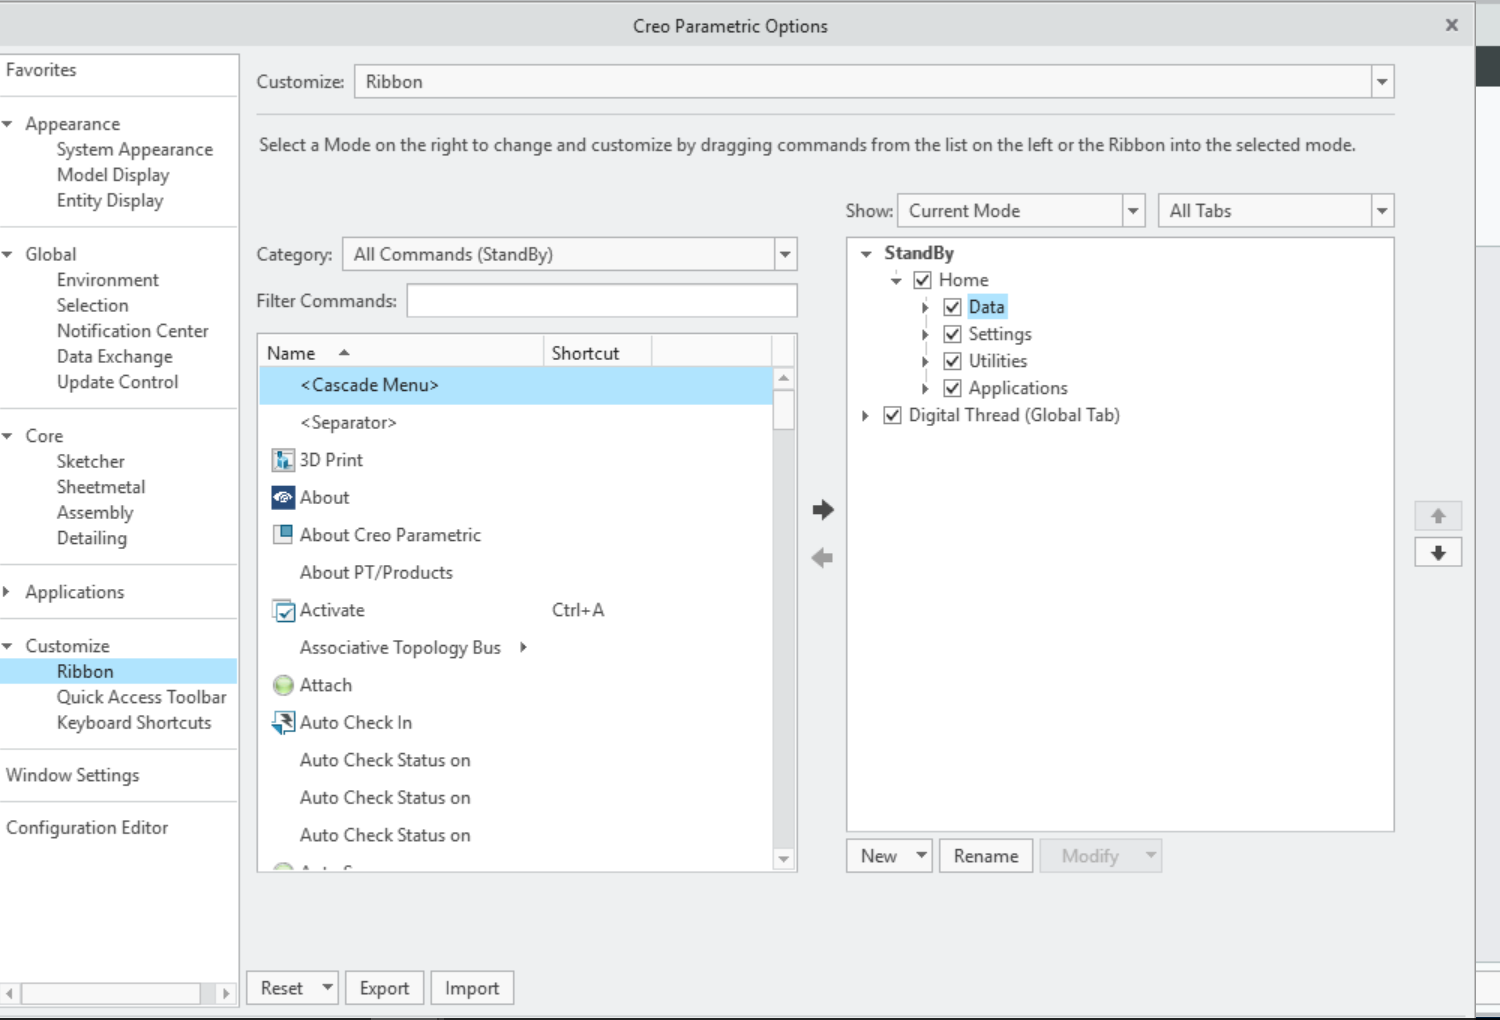Viewport: 1500px width, 1020px height.
Task: Select the Auto Check In icon
Action: (x=283, y=722)
